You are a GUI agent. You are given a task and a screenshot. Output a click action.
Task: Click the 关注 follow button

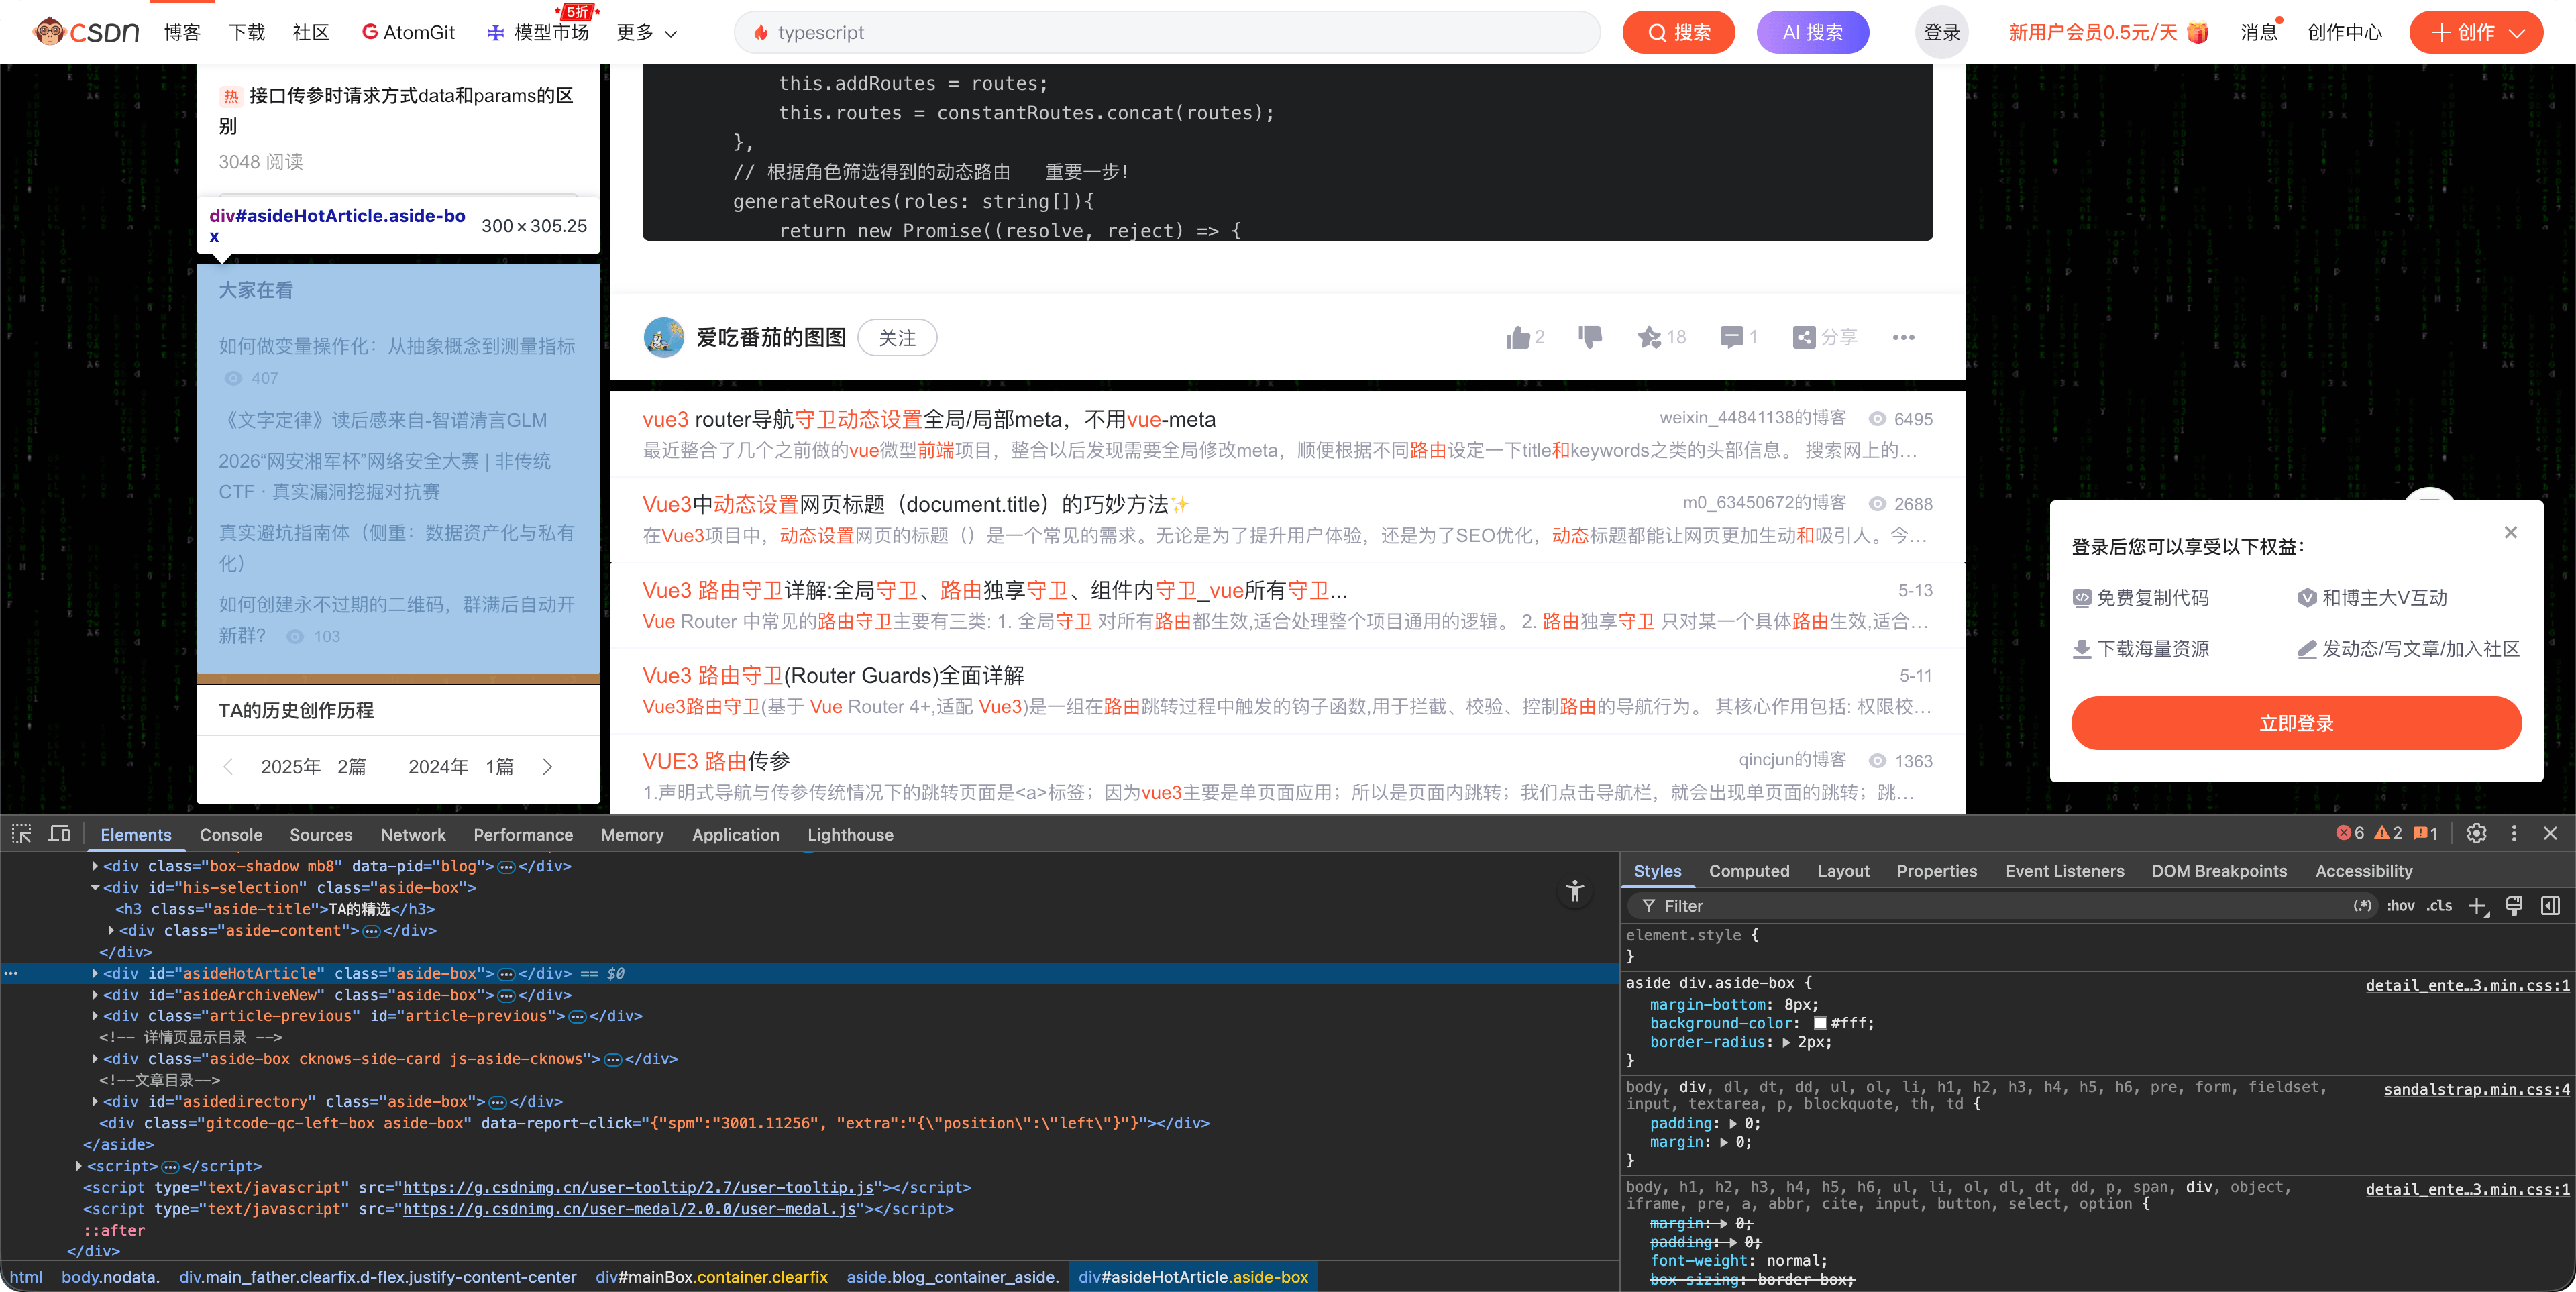(x=897, y=338)
